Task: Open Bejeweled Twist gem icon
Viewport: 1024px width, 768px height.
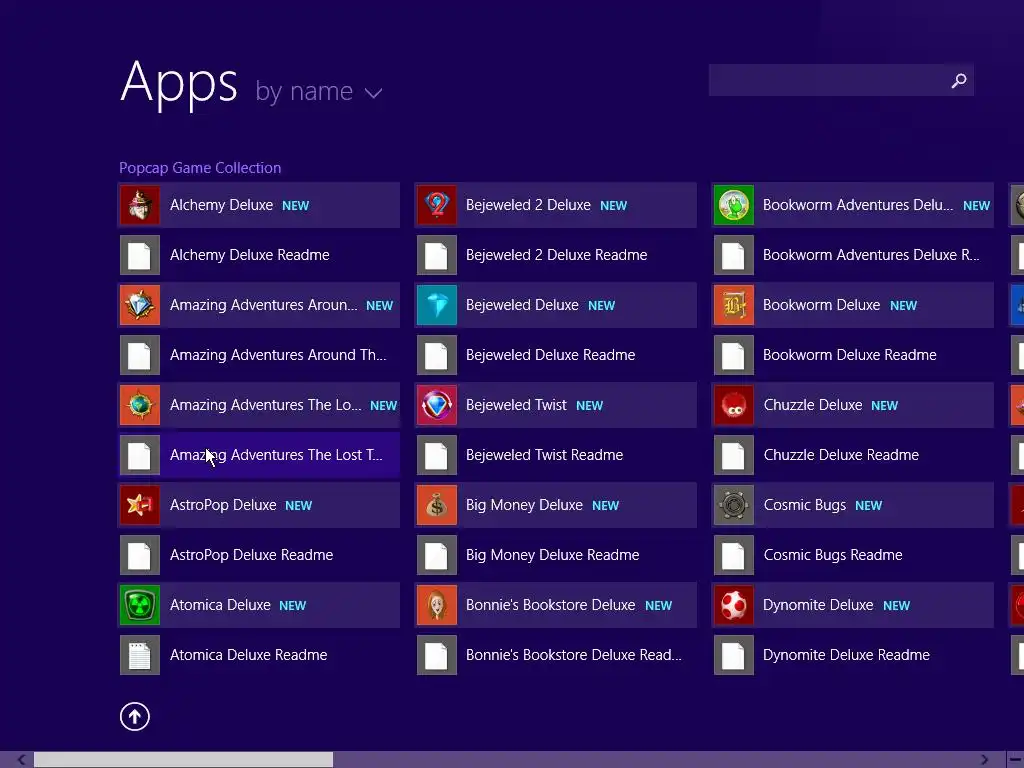Action: [x=437, y=405]
